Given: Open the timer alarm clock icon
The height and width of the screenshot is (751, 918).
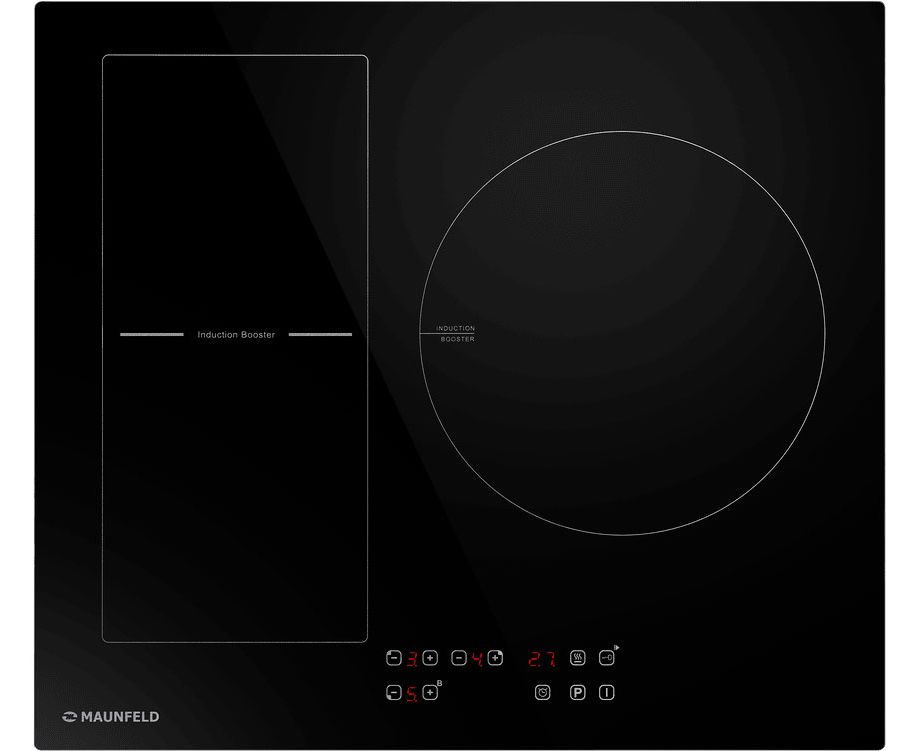Looking at the screenshot, I should tap(543, 692).
